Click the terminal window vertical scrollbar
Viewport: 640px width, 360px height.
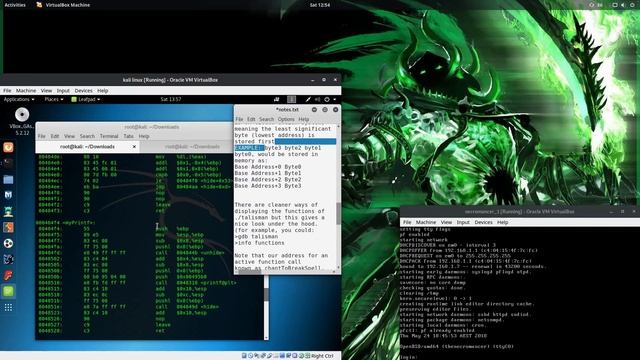point(266,307)
